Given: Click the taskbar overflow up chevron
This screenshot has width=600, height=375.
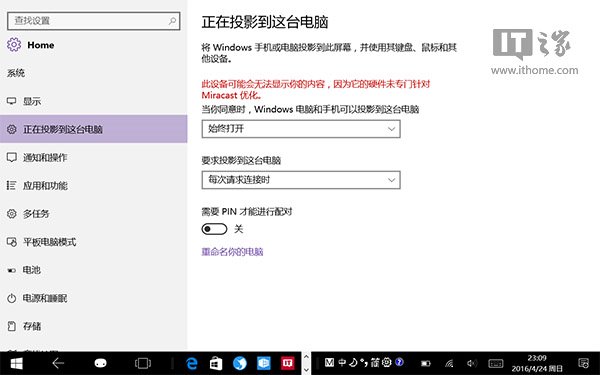Looking at the screenshot, I should pos(306,356).
